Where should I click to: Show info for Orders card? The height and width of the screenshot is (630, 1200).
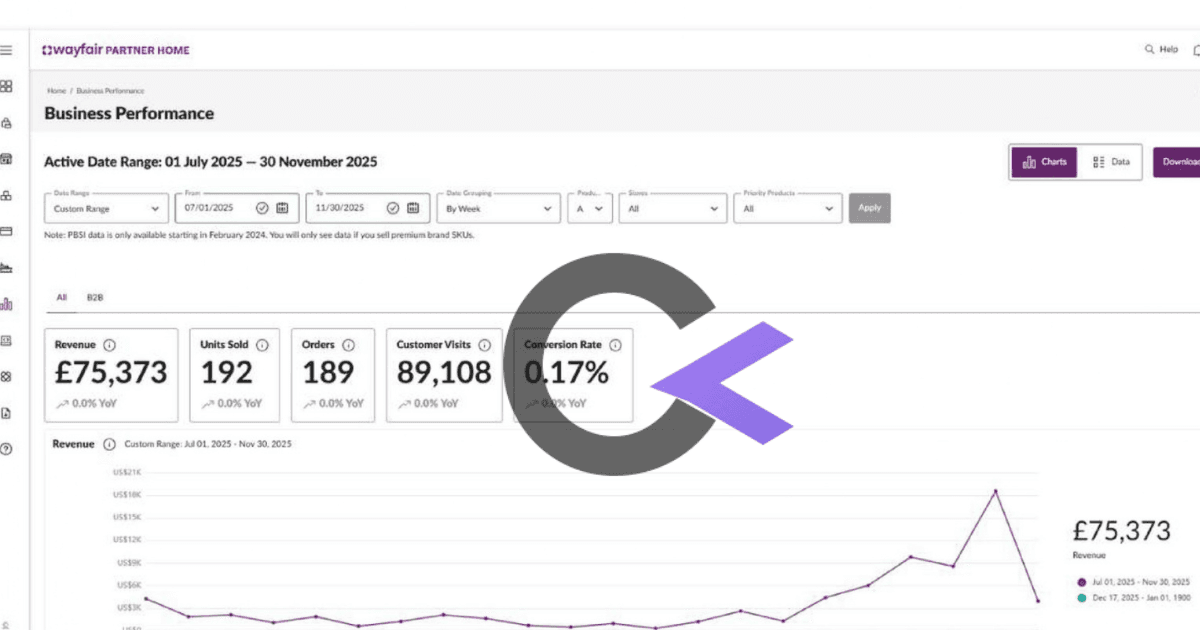pos(348,345)
